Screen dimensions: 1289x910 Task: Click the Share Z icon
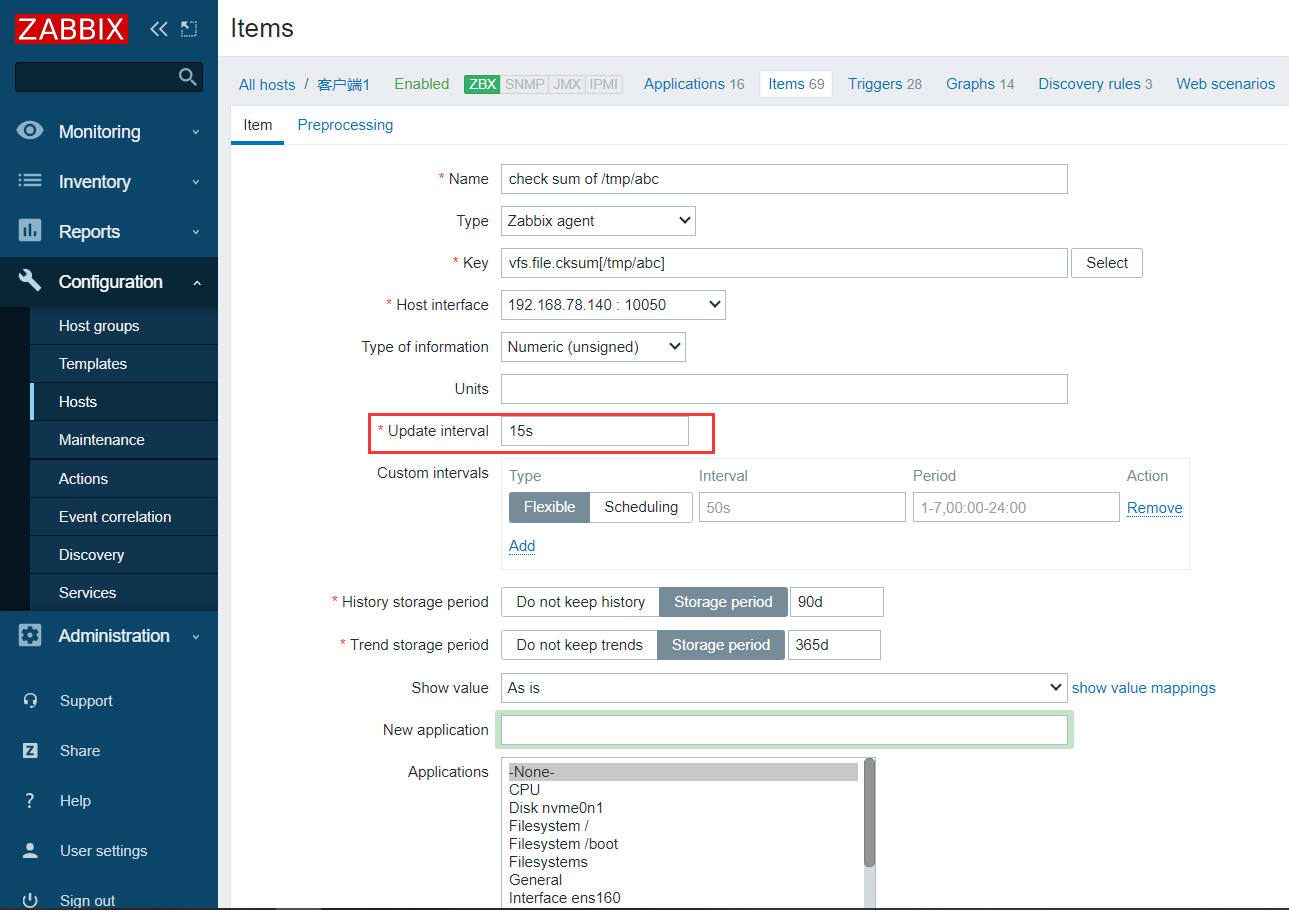[30, 751]
